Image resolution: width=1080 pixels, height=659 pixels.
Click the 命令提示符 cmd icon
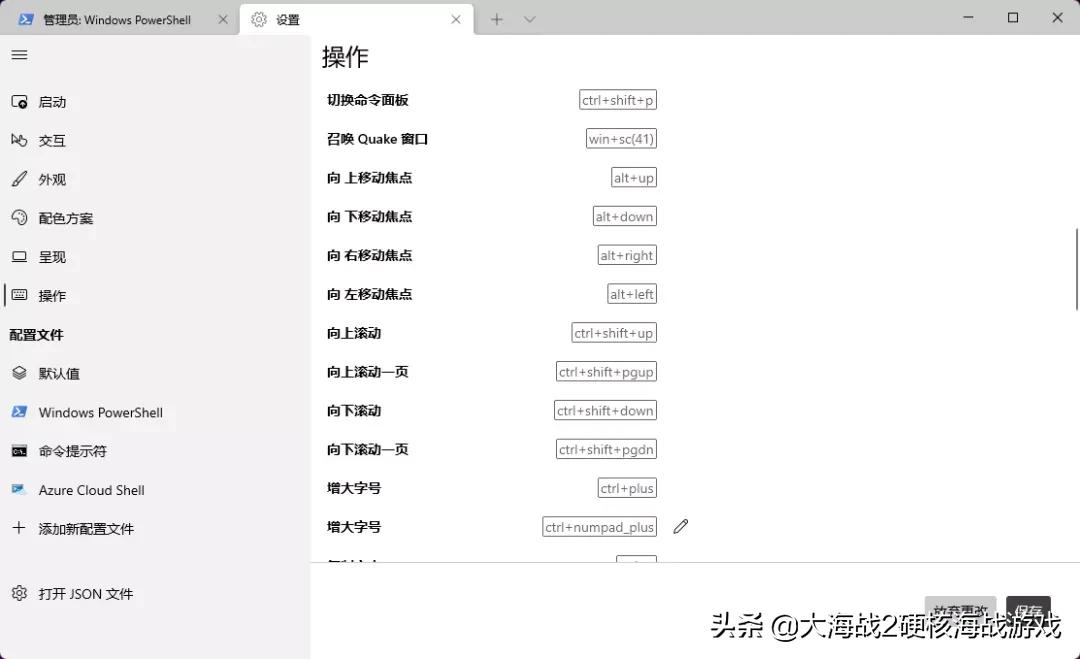pyautogui.click(x=19, y=451)
